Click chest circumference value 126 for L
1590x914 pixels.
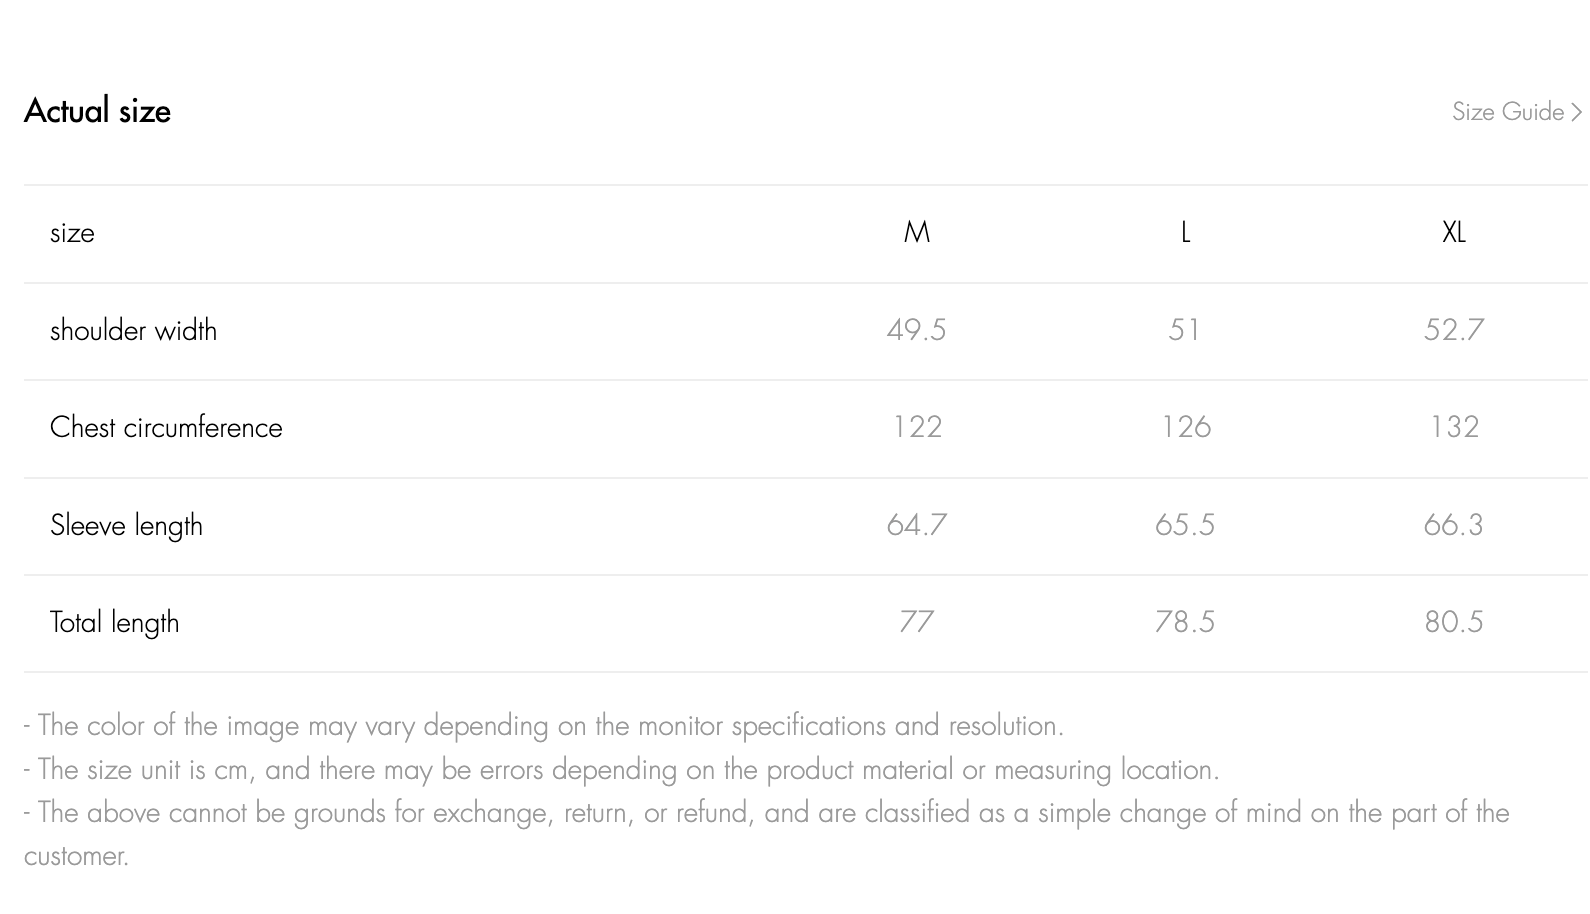coord(1185,427)
